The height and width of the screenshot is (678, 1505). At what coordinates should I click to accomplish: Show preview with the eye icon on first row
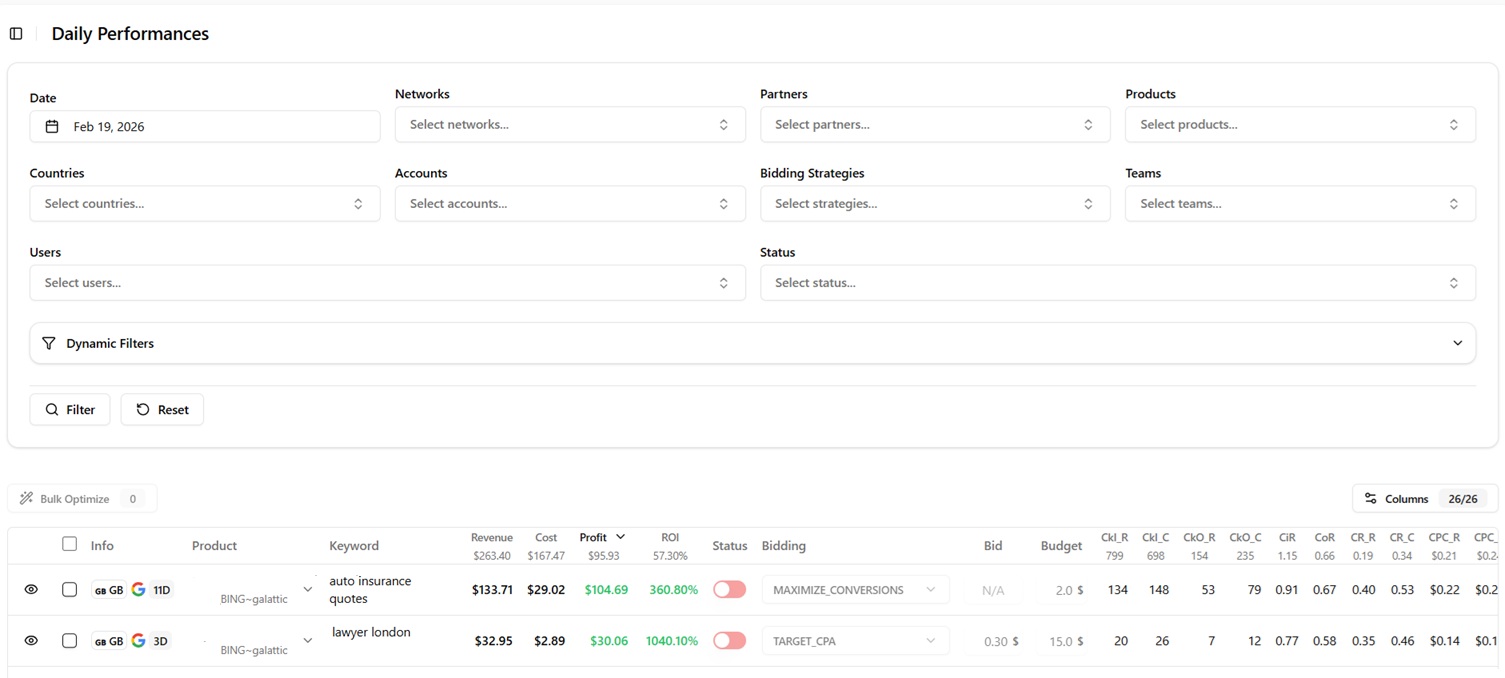click(30, 589)
